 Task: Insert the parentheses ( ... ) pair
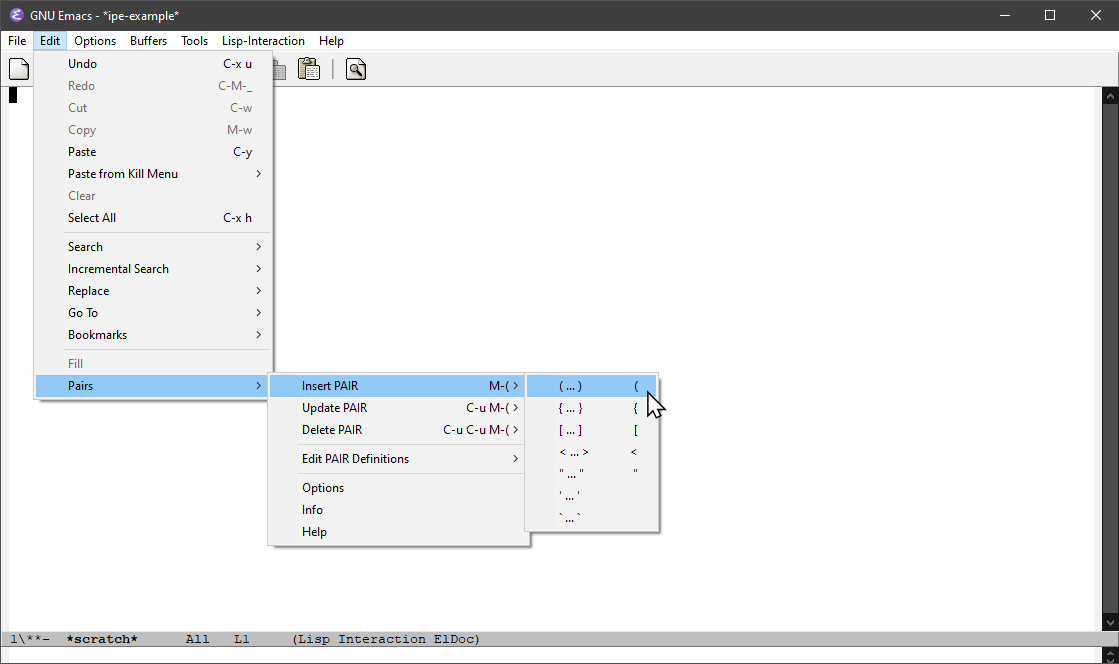click(x=592, y=386)
